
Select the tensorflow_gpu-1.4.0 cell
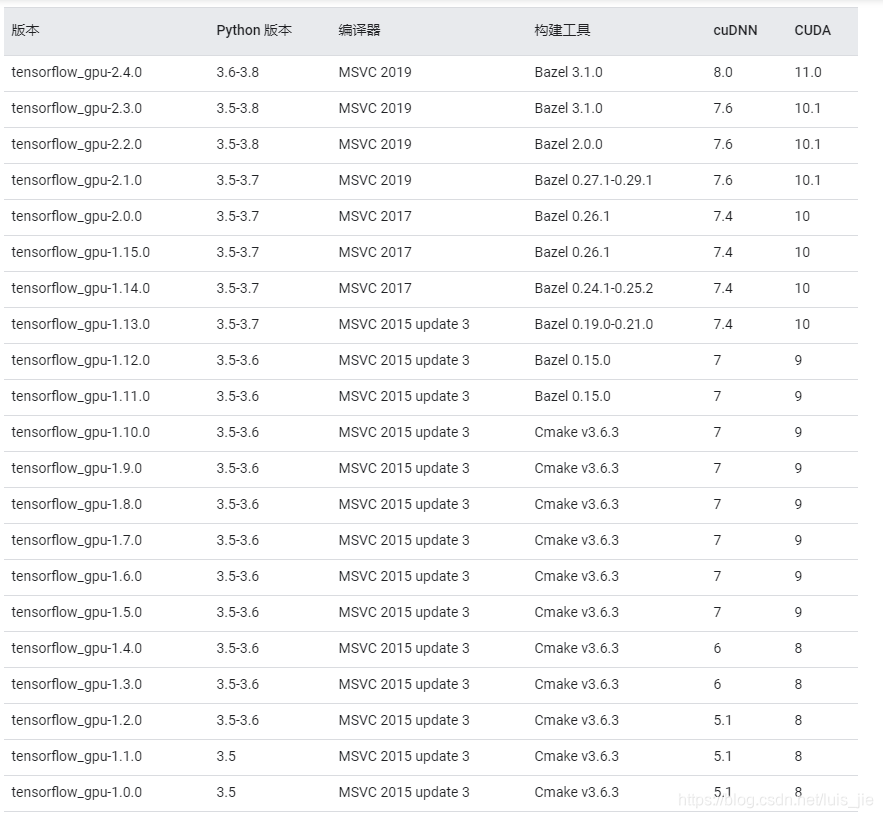coord(77,649)
